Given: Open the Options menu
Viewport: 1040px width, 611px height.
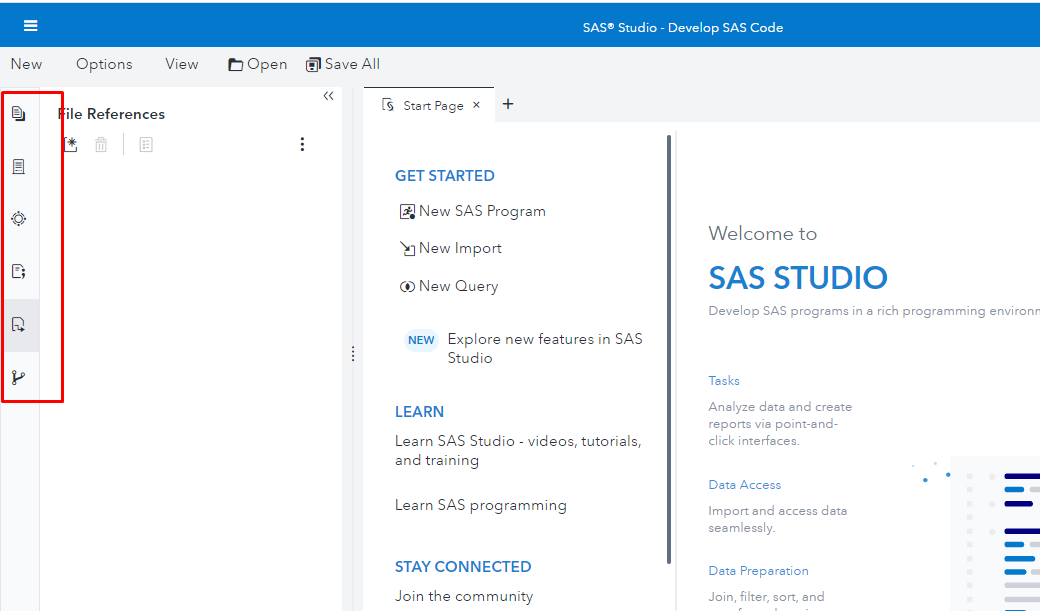Looking at the screenshot, I should [x=104, y=63].
